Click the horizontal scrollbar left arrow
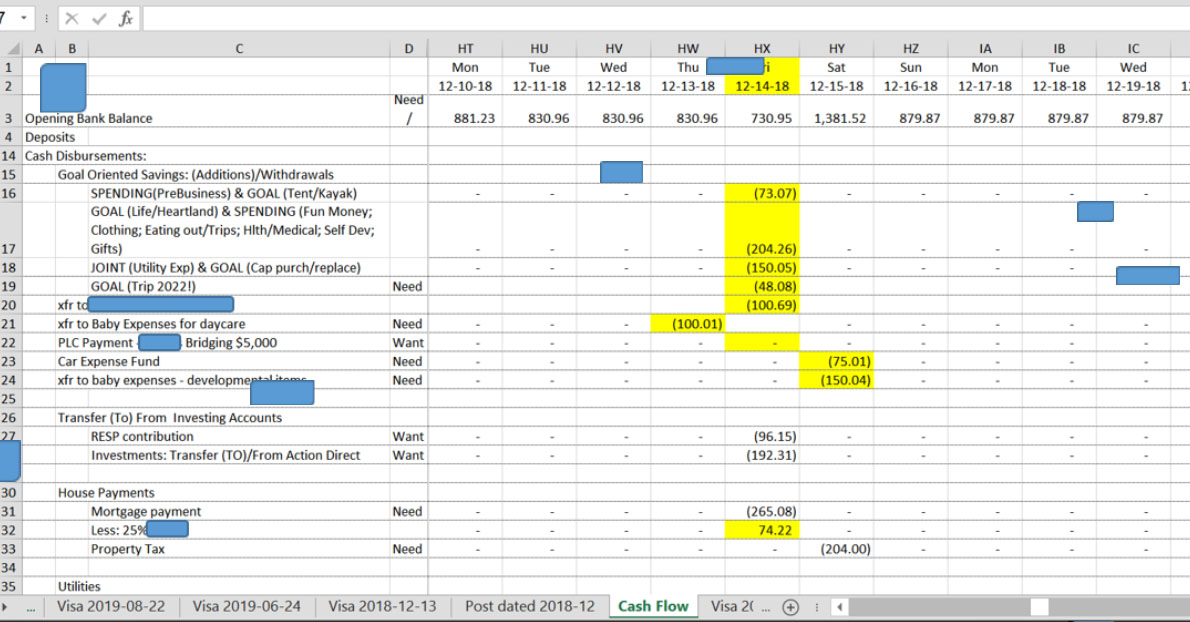Image resolution: width=1190 pixels, height=622 pixels. click(840, 606)
